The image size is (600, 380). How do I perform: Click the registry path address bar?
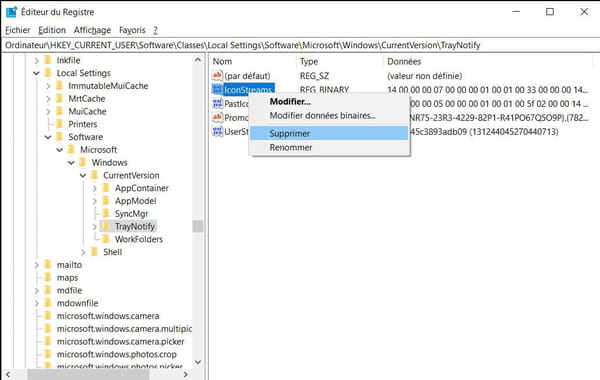(300, 45)
